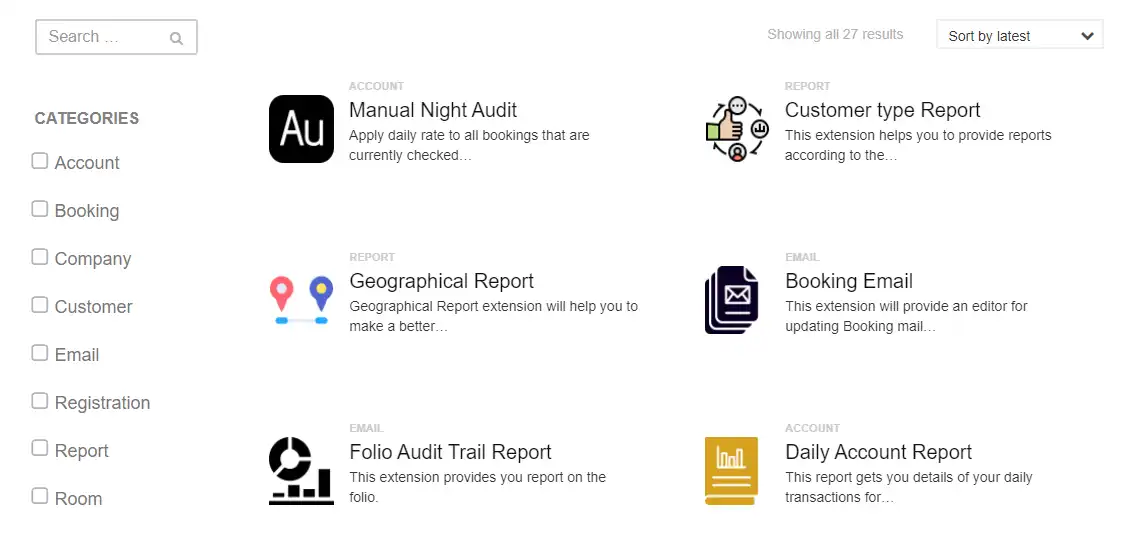1142x534 pixels.
Task: Open the Manual Night Audit title link
Action: pos(433,110)
